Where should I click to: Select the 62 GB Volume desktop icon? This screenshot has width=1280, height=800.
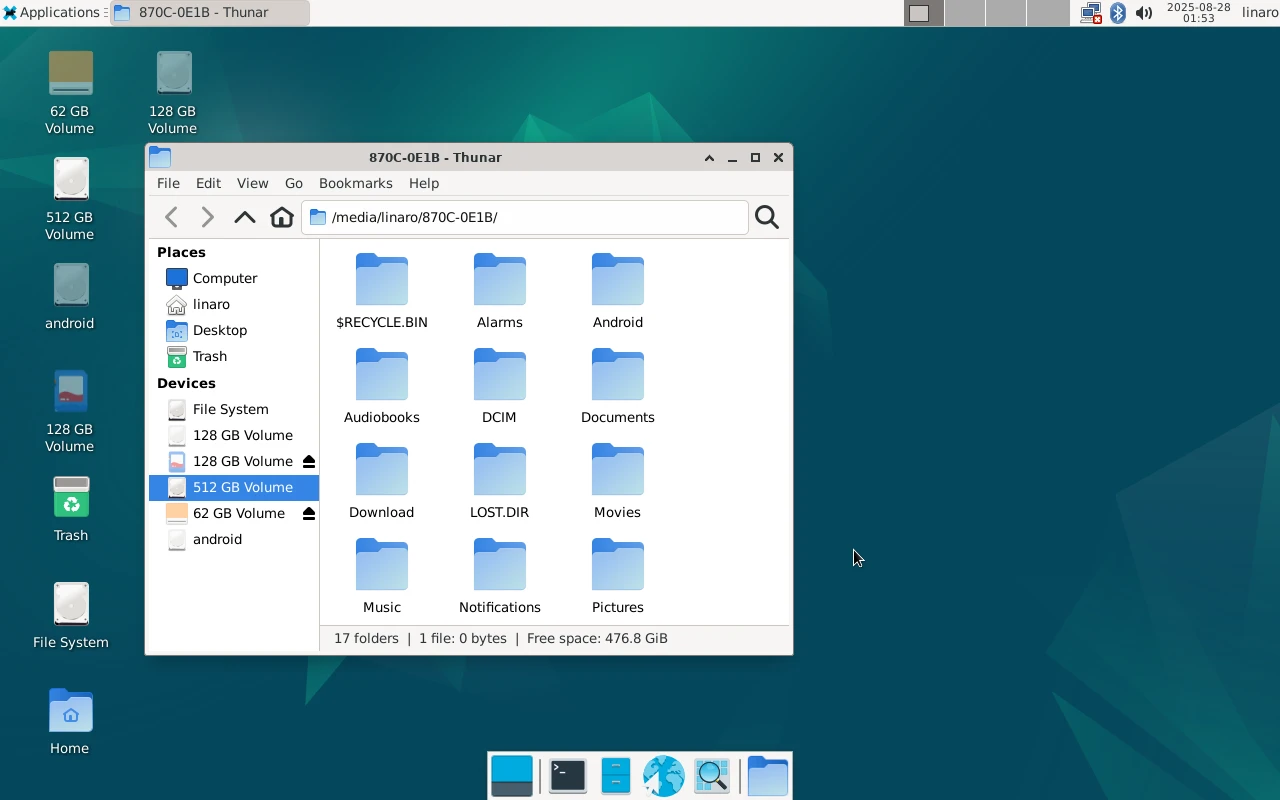[70, 93]
